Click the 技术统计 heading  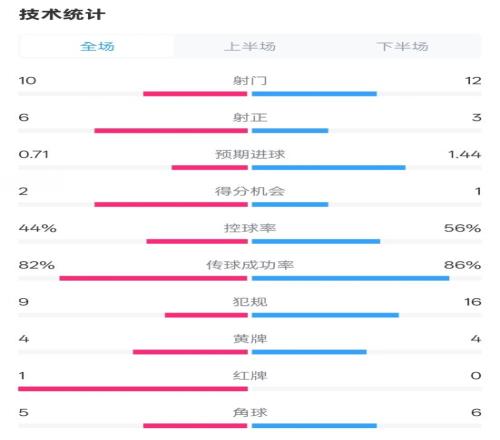[62, 15]
